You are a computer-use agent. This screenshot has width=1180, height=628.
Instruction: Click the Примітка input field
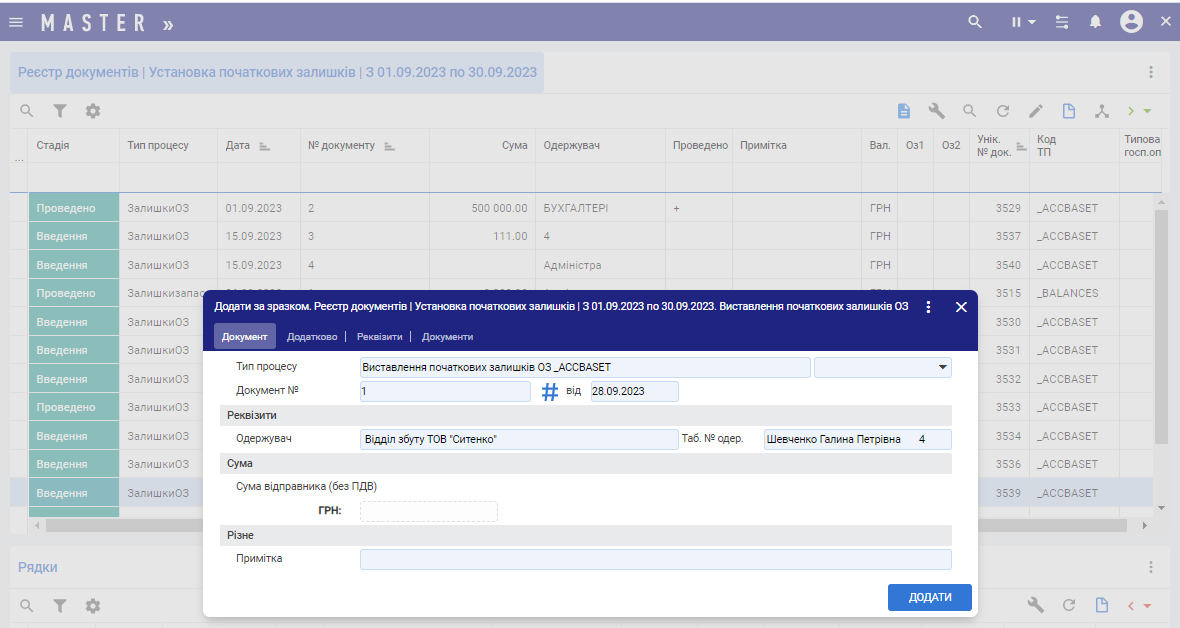(655, 559)
